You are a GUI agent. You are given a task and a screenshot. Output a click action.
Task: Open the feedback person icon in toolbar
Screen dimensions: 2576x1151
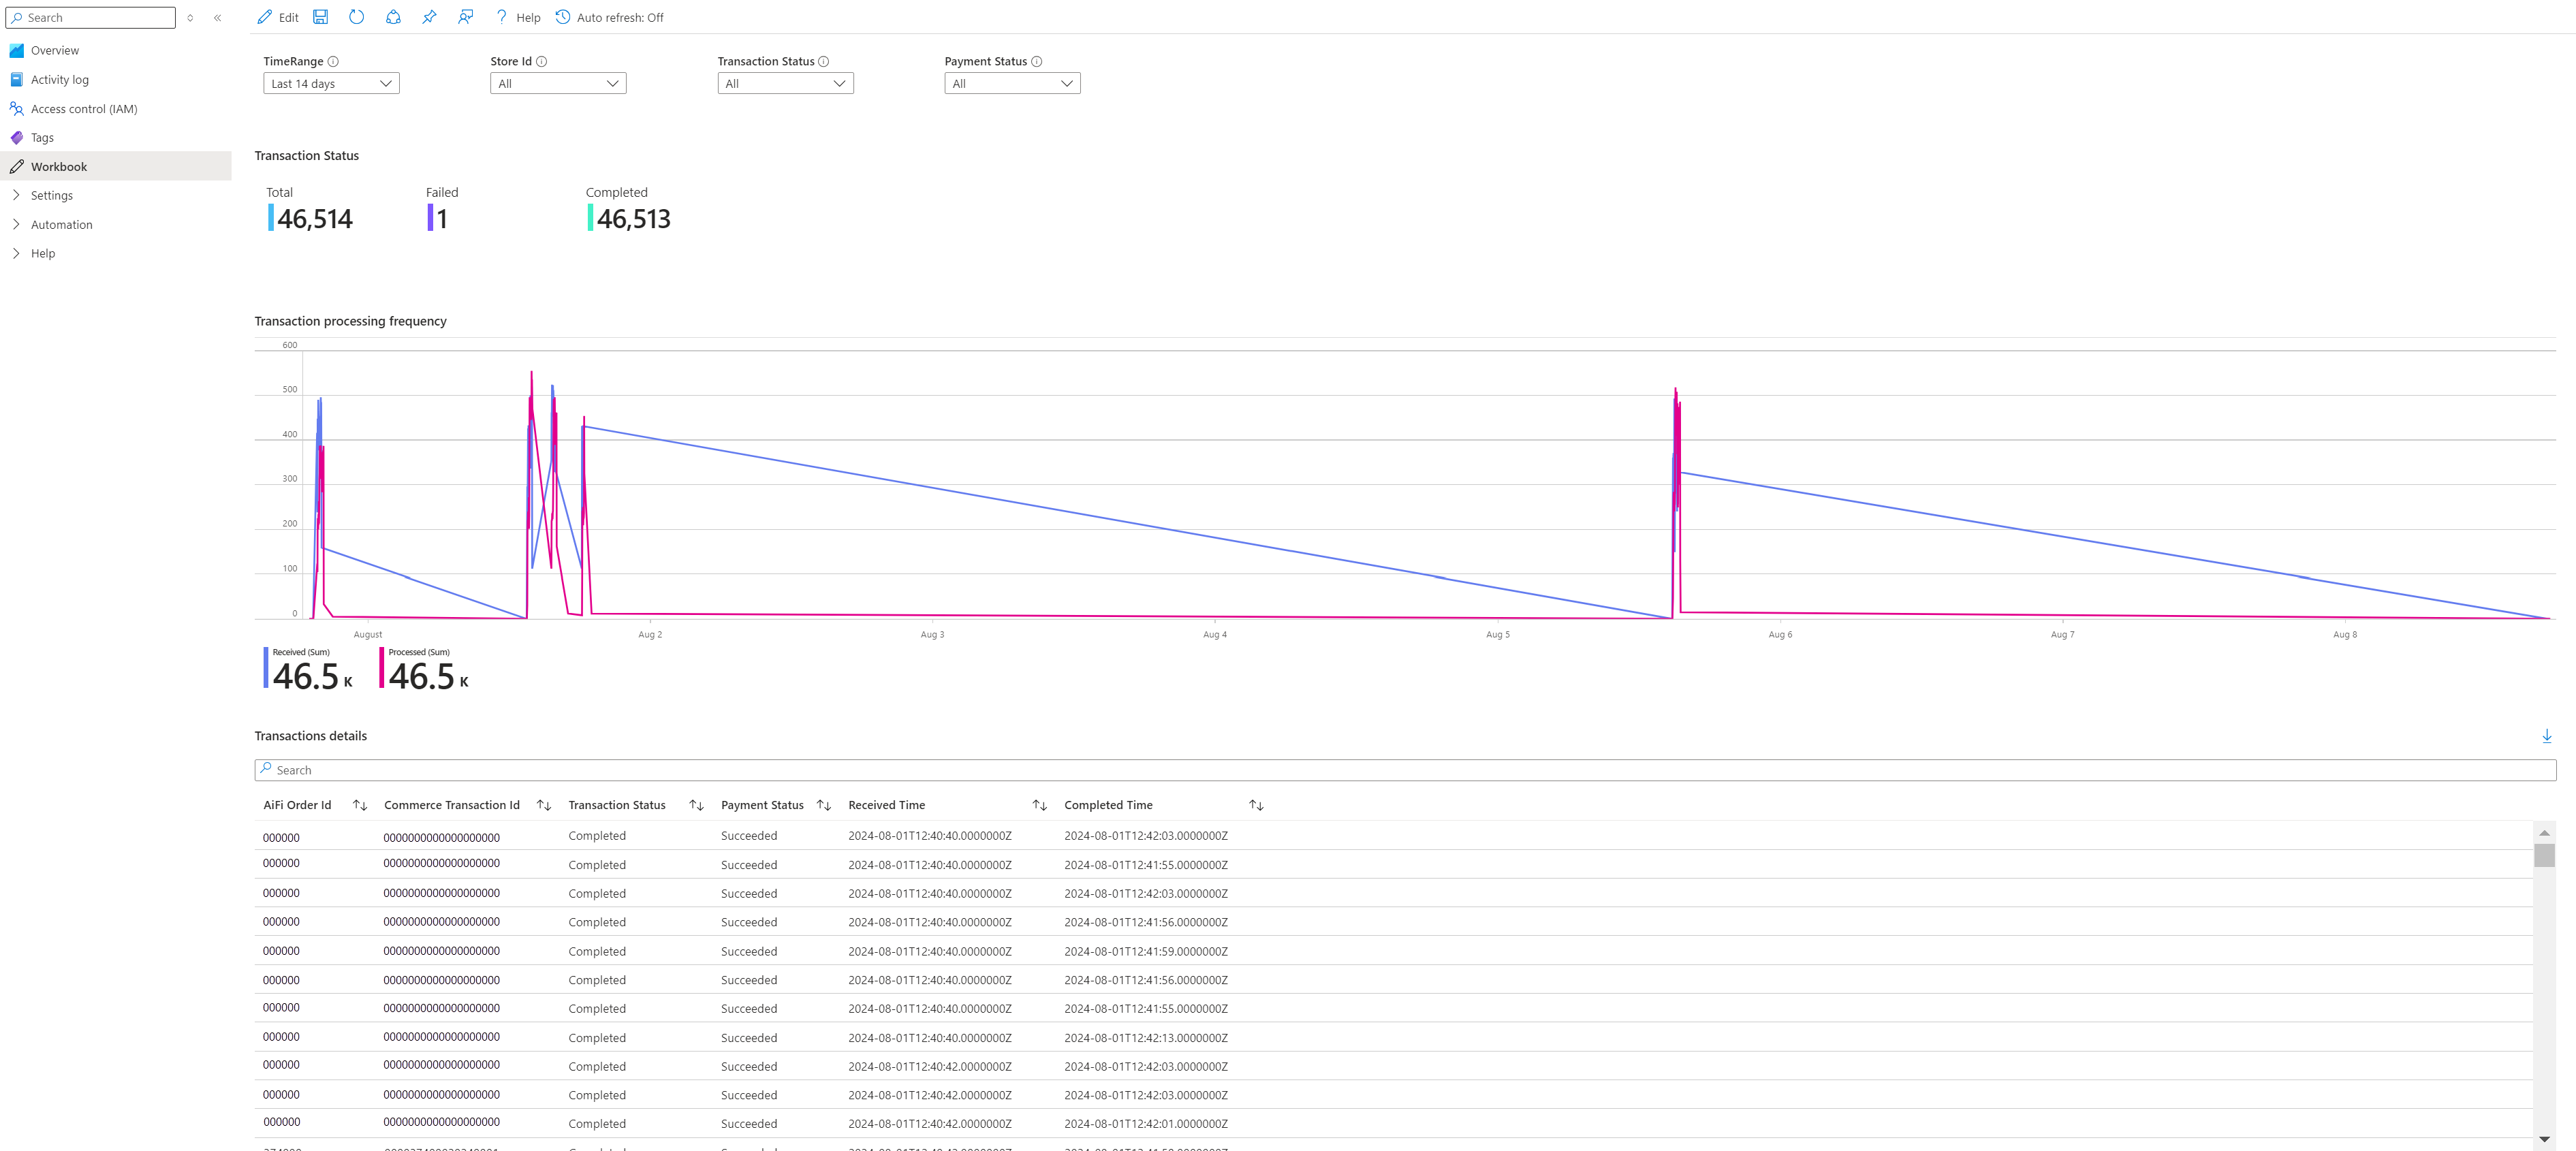click(466, 17)
